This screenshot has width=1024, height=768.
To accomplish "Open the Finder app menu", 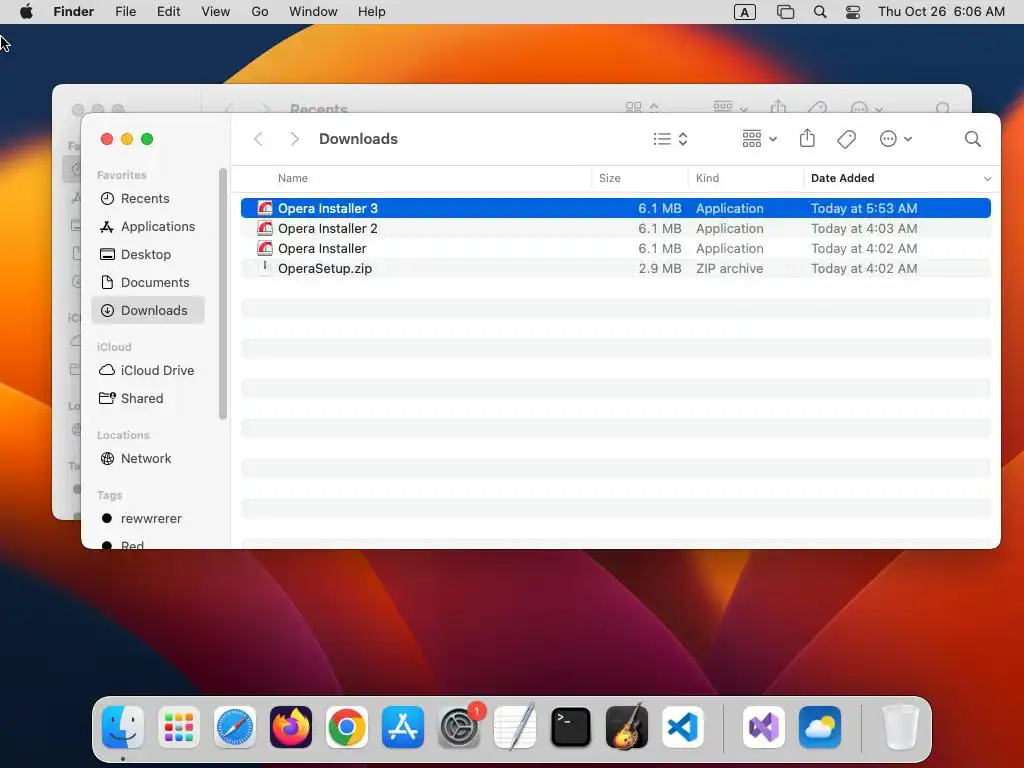I will pyautogui.click(x=73, y=12).
